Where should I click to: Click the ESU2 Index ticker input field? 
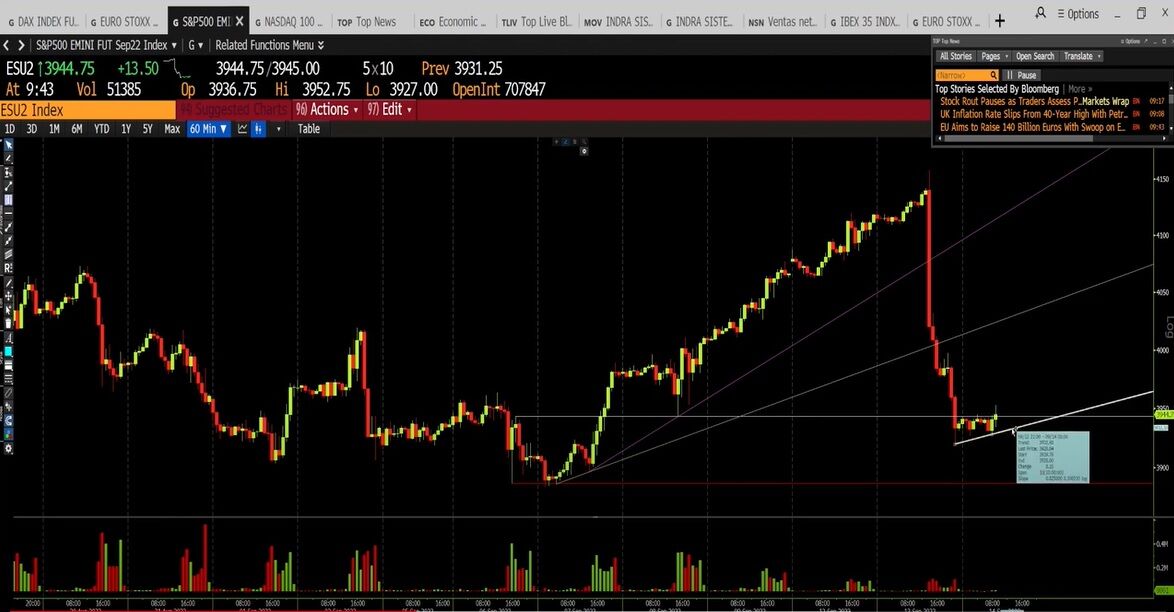(x=88, y=109)
